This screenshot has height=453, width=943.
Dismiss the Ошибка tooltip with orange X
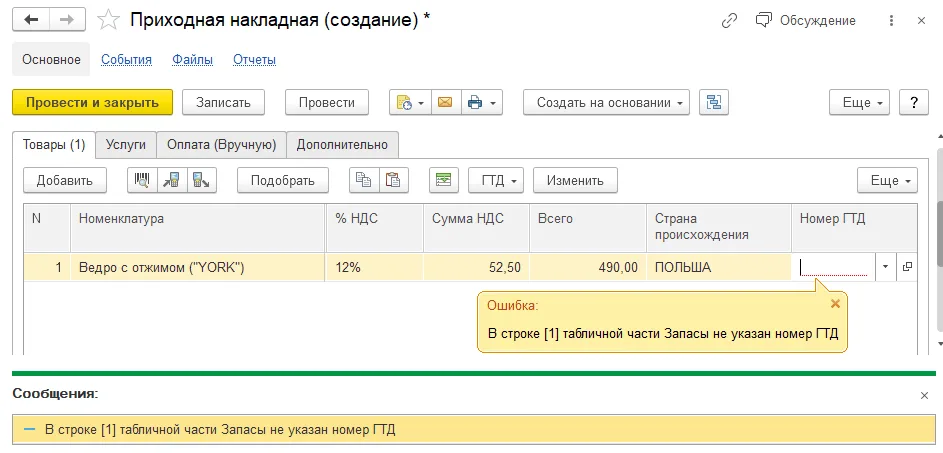coord(835,304)
